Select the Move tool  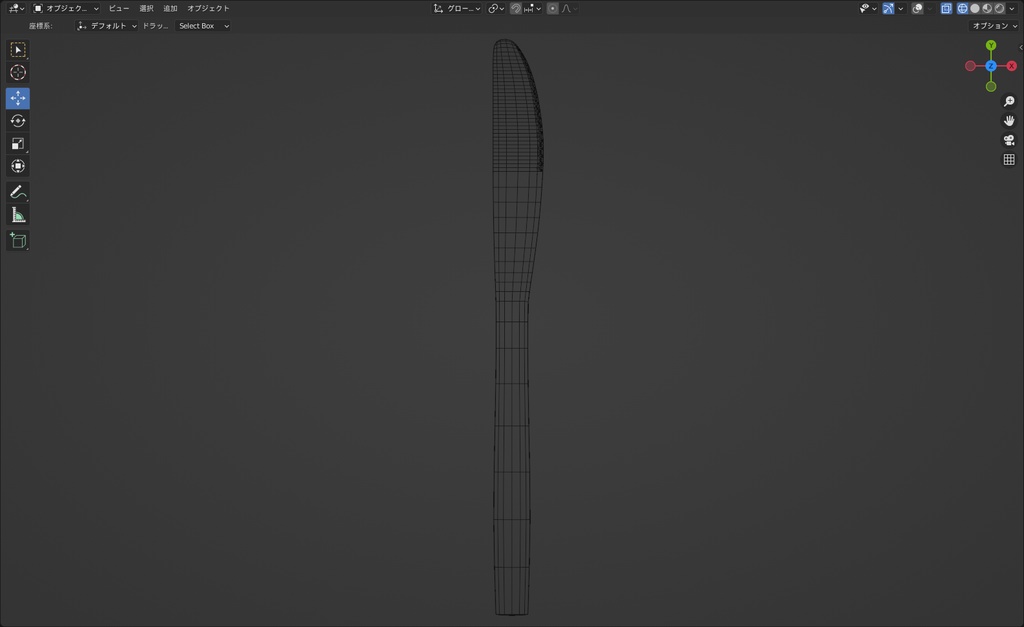(x=18, y=98)
